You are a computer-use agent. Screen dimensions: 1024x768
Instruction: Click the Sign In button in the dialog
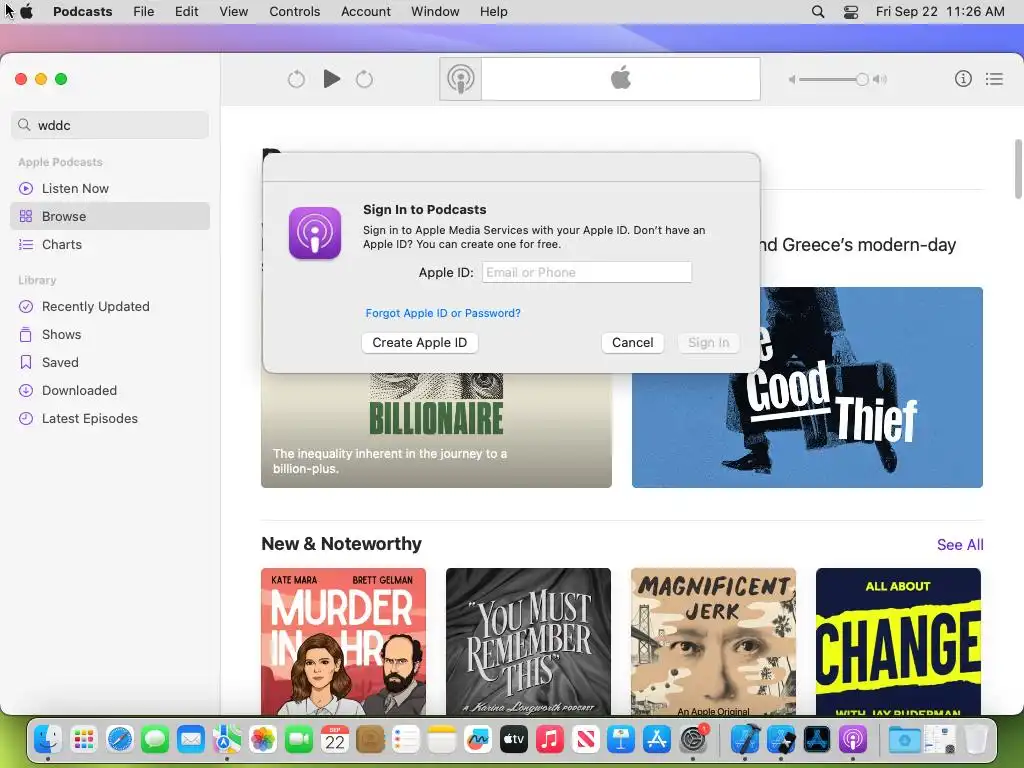tap(709, 343)
